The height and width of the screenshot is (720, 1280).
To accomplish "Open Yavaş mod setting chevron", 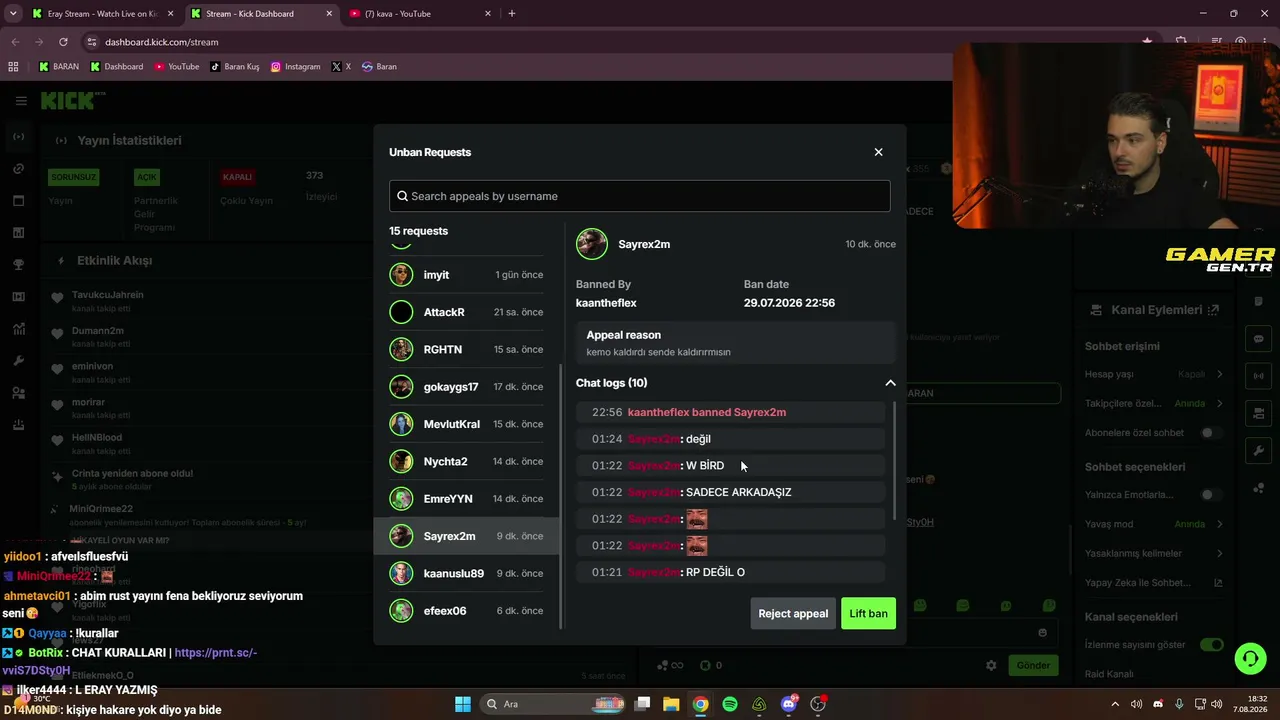I will click(1220, 524).
